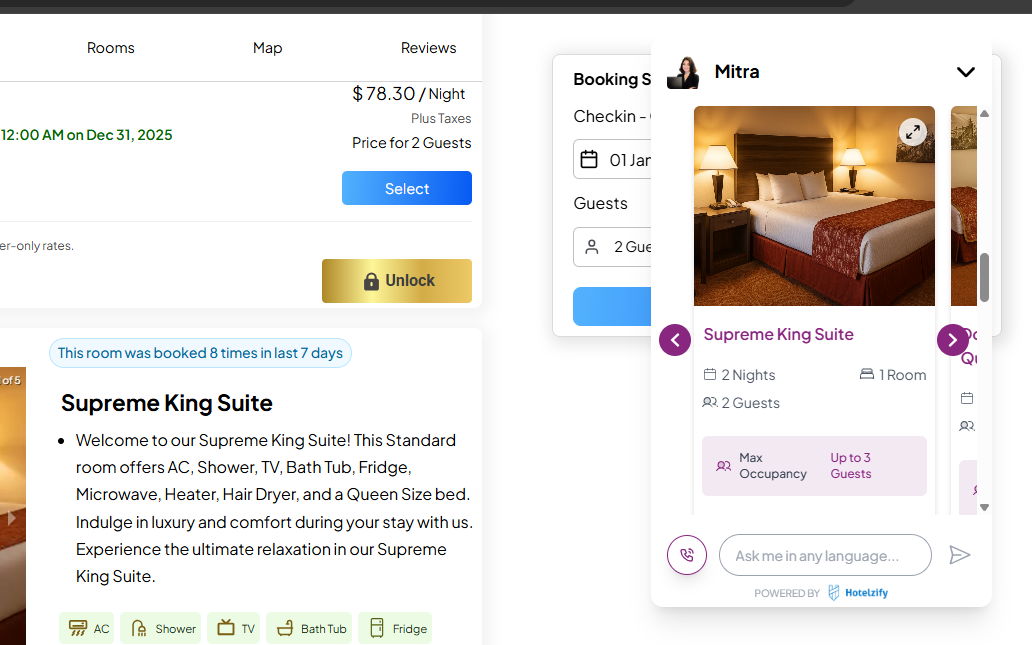Click the Shower amenity icon
1032x645 pixels.
139,628
